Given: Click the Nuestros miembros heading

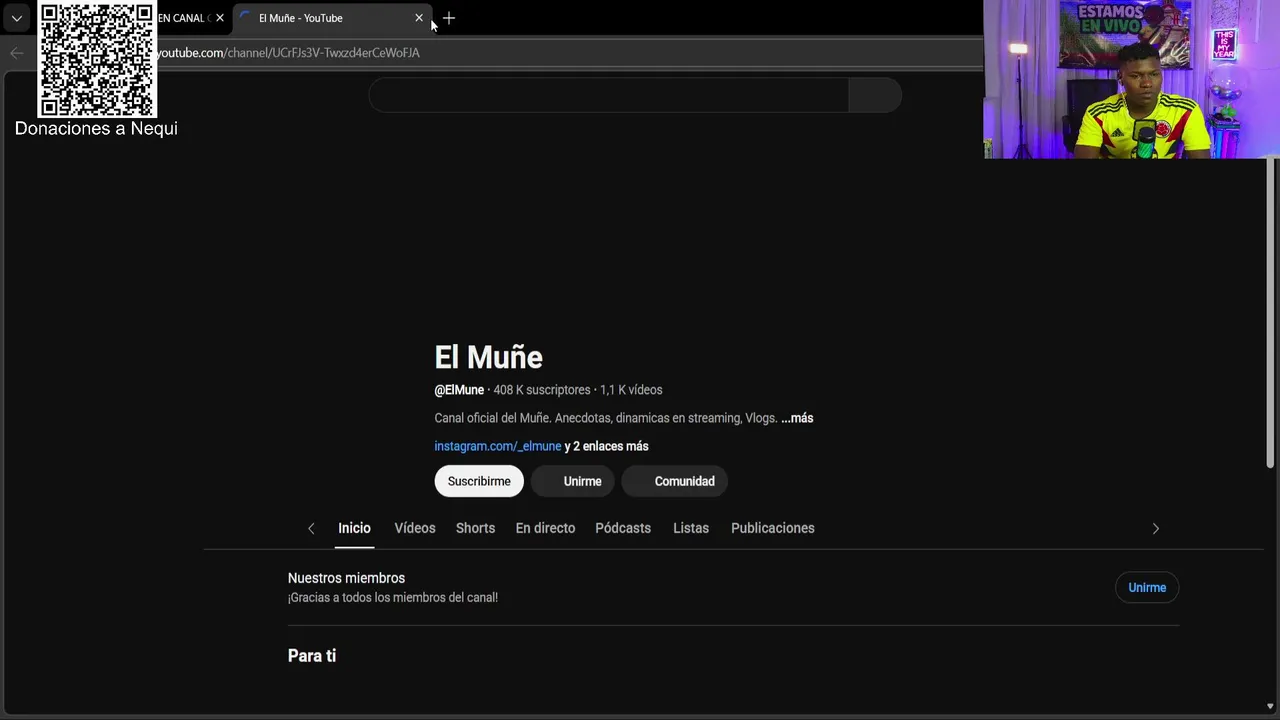Looking at the screenshot, I should pos(346,578).
